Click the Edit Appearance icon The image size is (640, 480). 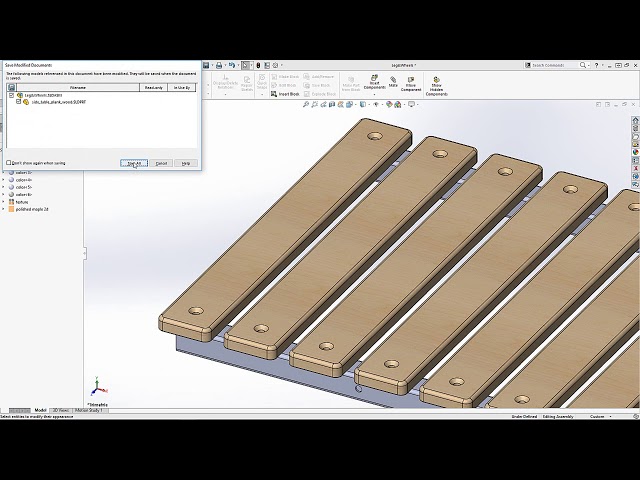pos(389,104)
